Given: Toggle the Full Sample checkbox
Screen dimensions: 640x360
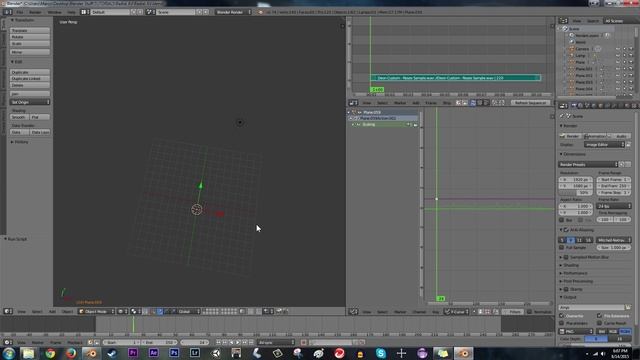Looking at the screenshot, I should pyautogui.click(x=562, y=247).
